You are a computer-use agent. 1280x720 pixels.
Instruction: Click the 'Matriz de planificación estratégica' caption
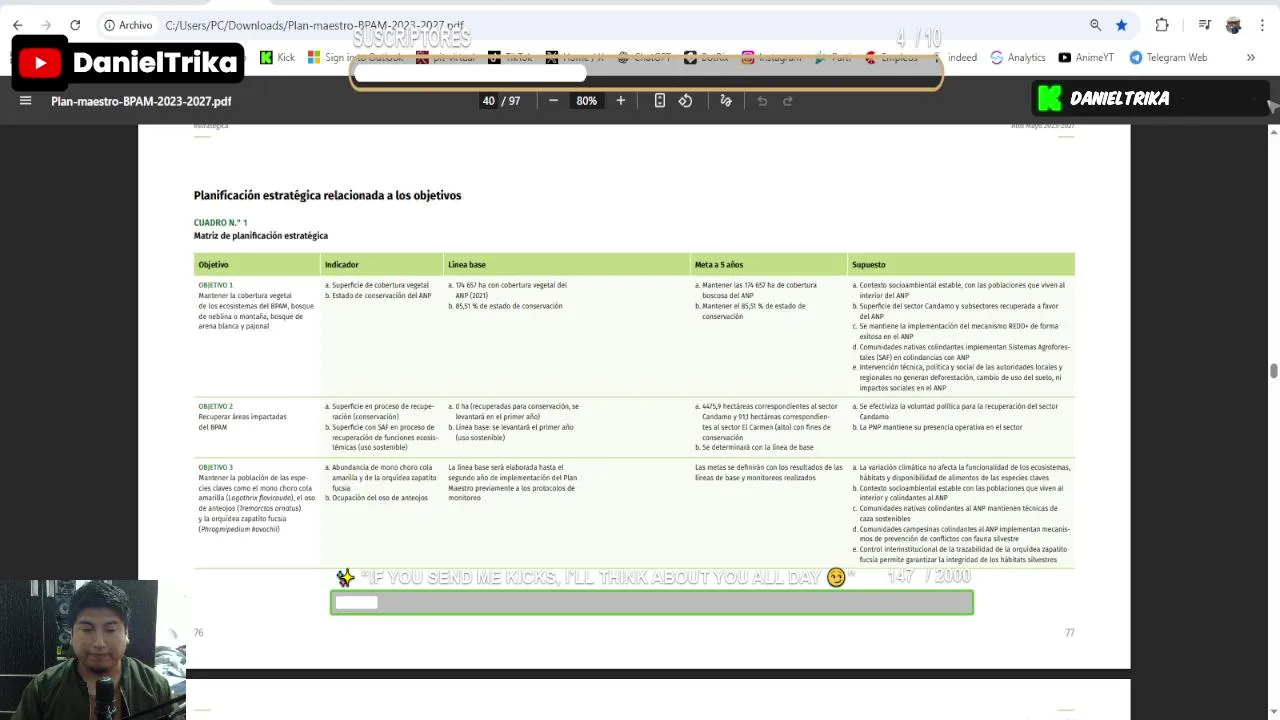[260, 235]
